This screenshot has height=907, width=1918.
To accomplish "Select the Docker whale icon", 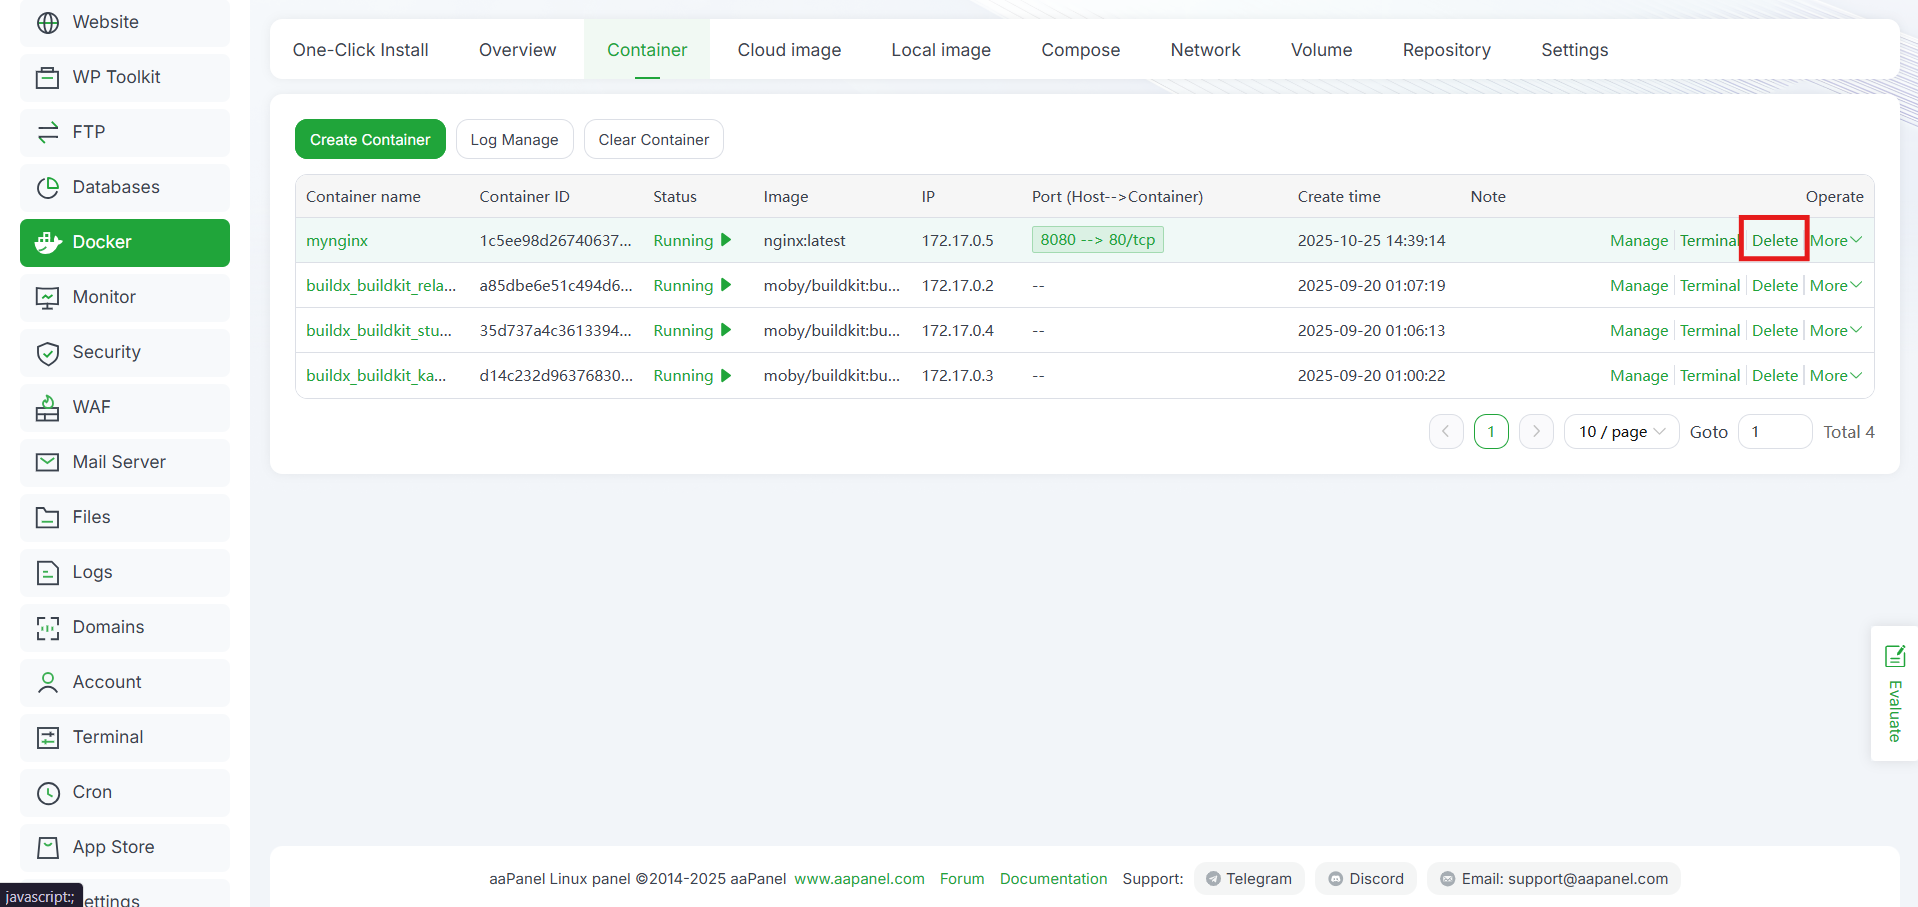I will 48,242.
